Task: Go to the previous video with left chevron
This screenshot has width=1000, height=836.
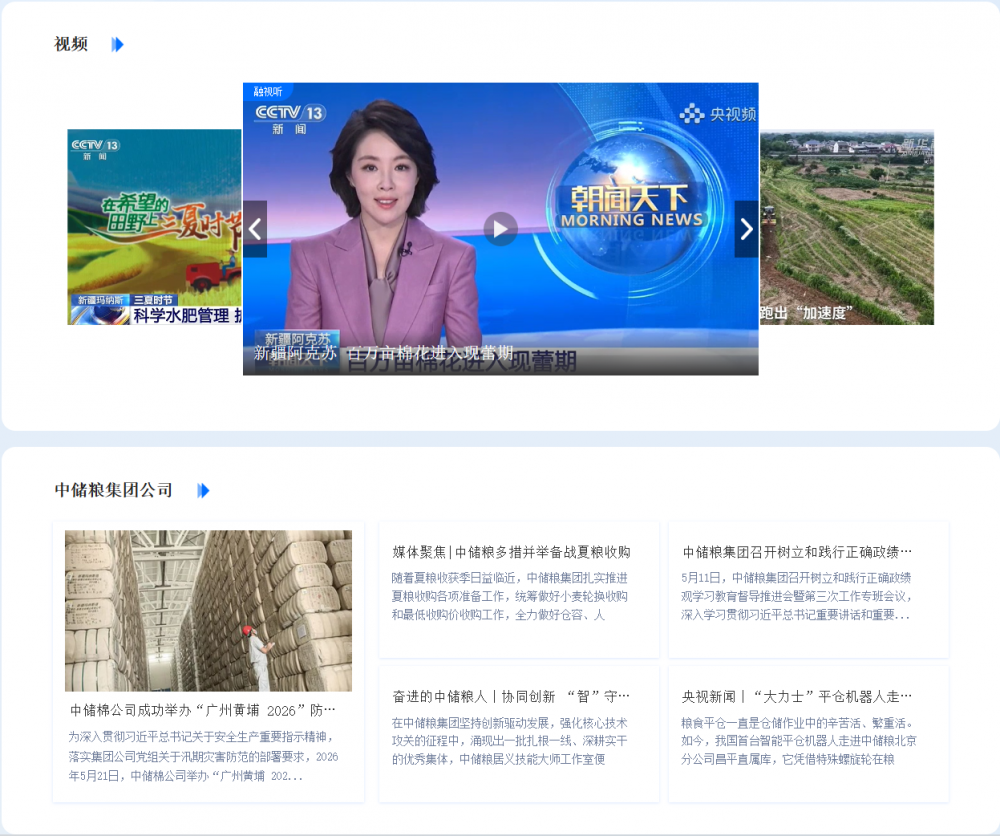Action: click(x=255, y=229)
